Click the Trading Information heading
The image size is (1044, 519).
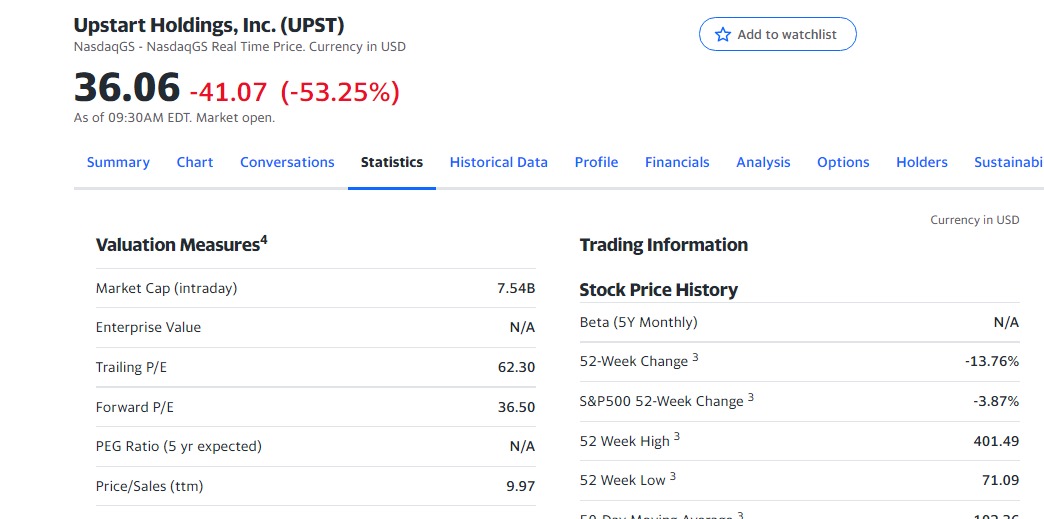click(x=664, y=245)
